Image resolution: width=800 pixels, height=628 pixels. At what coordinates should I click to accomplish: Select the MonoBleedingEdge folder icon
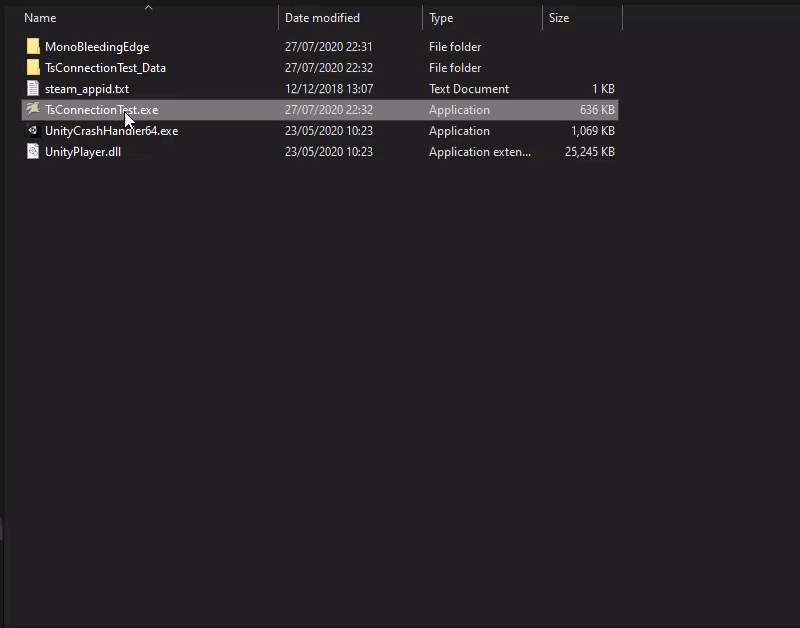(33, 46)
